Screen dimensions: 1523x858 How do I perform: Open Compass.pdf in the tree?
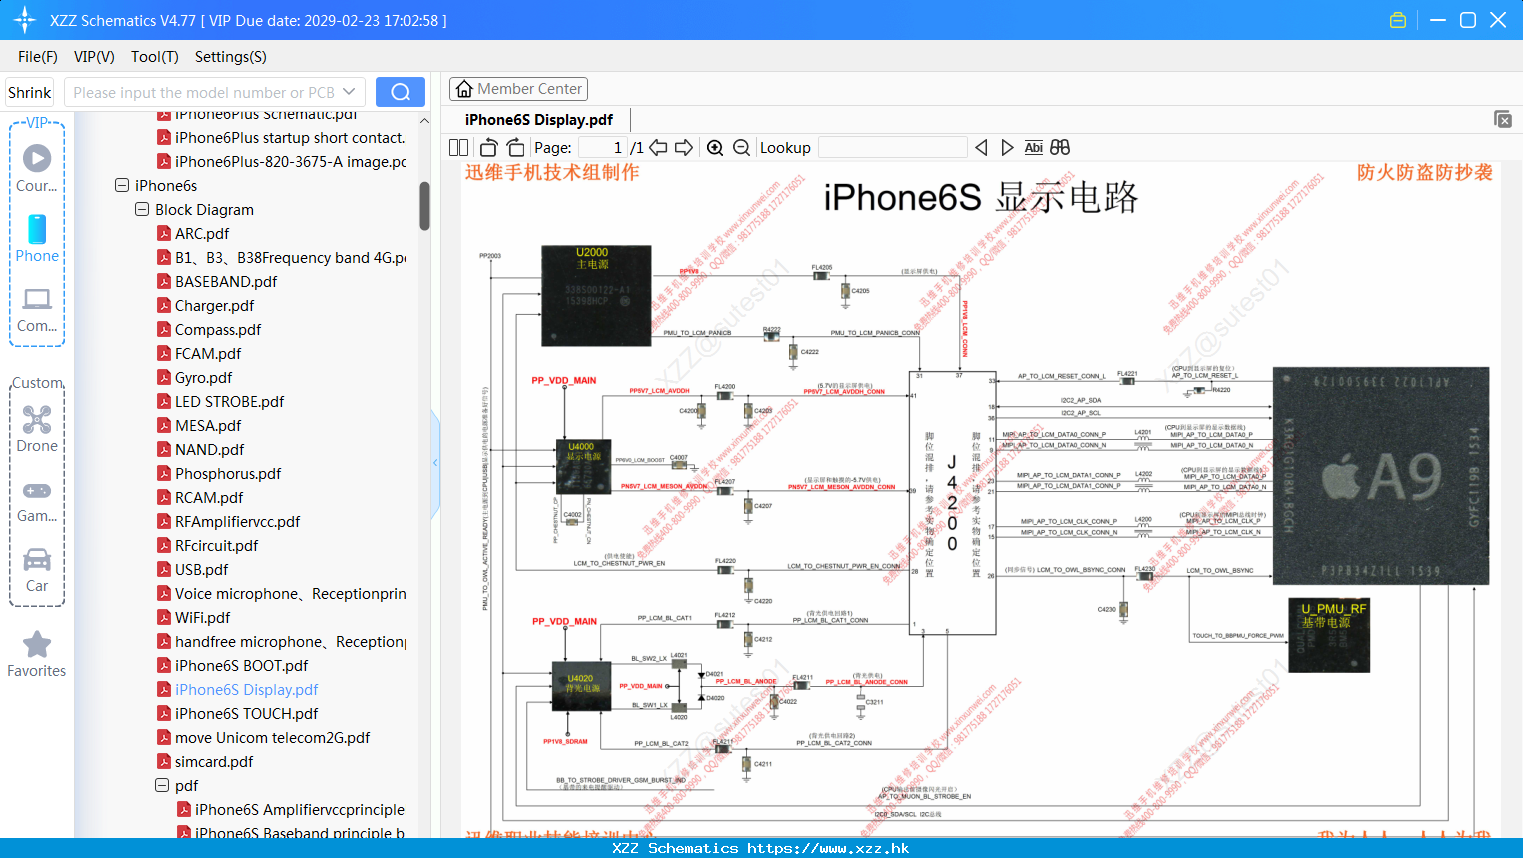click(x=218, y=329)
